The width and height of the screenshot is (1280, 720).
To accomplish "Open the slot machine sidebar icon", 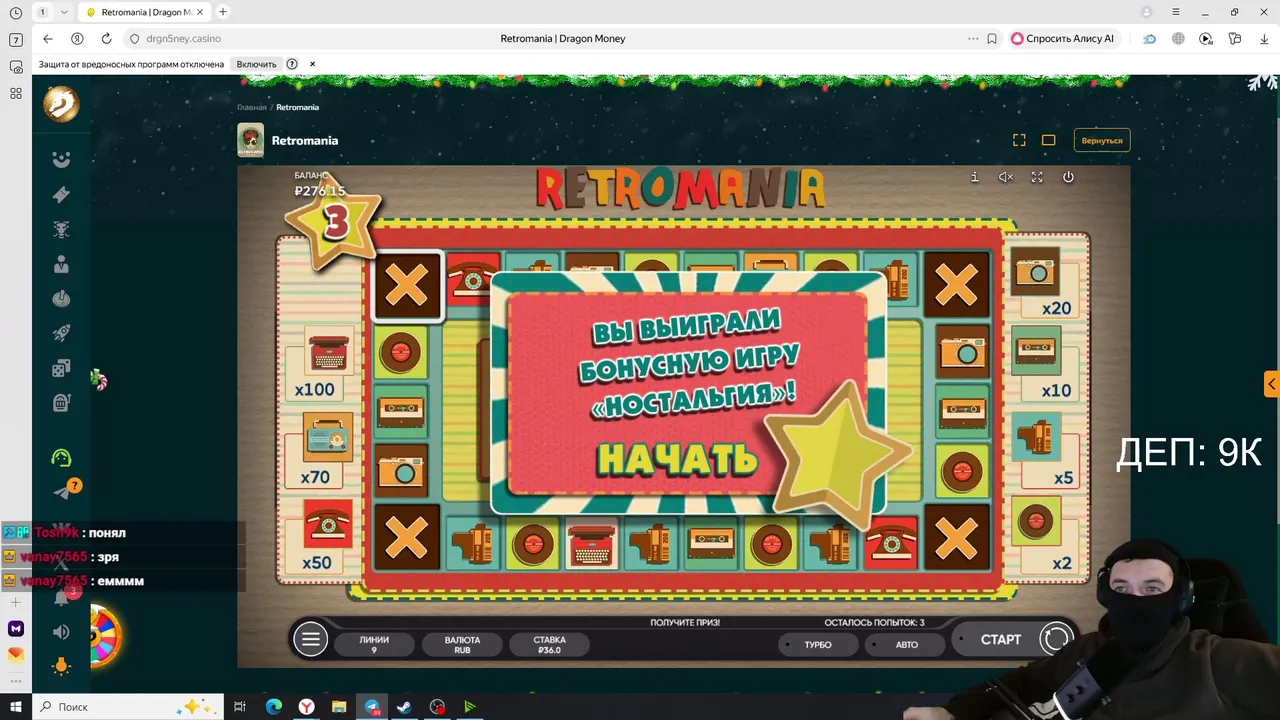I will (x=61, y=403).
